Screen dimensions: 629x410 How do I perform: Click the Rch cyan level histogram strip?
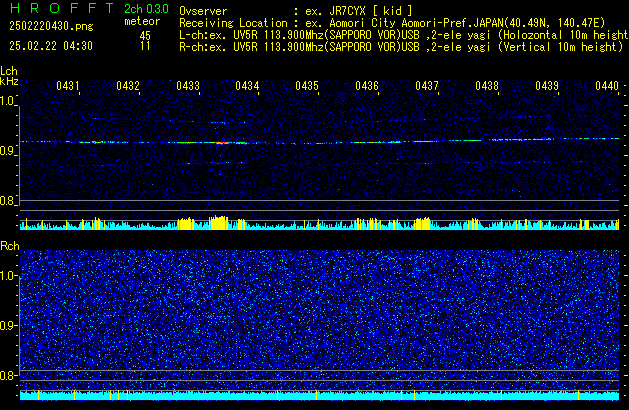[319, 395]
